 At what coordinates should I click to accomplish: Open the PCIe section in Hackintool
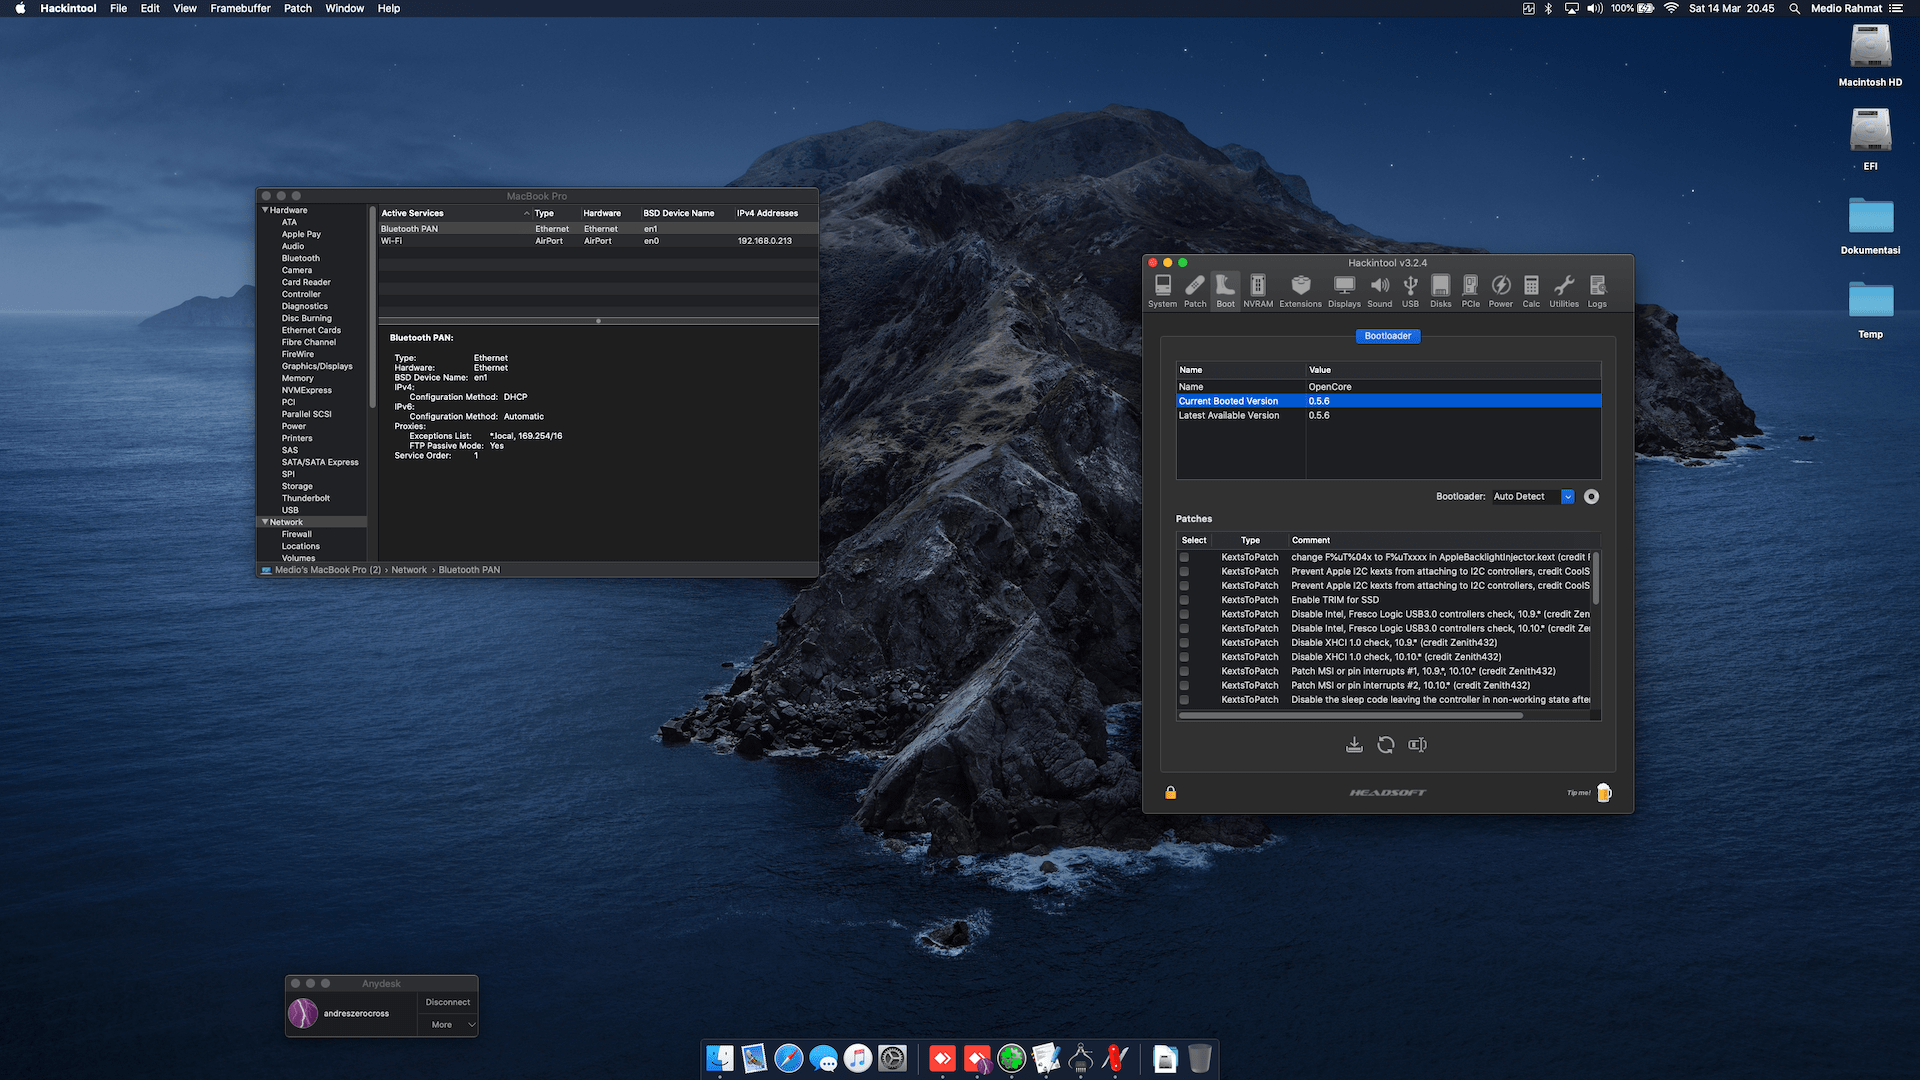click(1470, 291)
